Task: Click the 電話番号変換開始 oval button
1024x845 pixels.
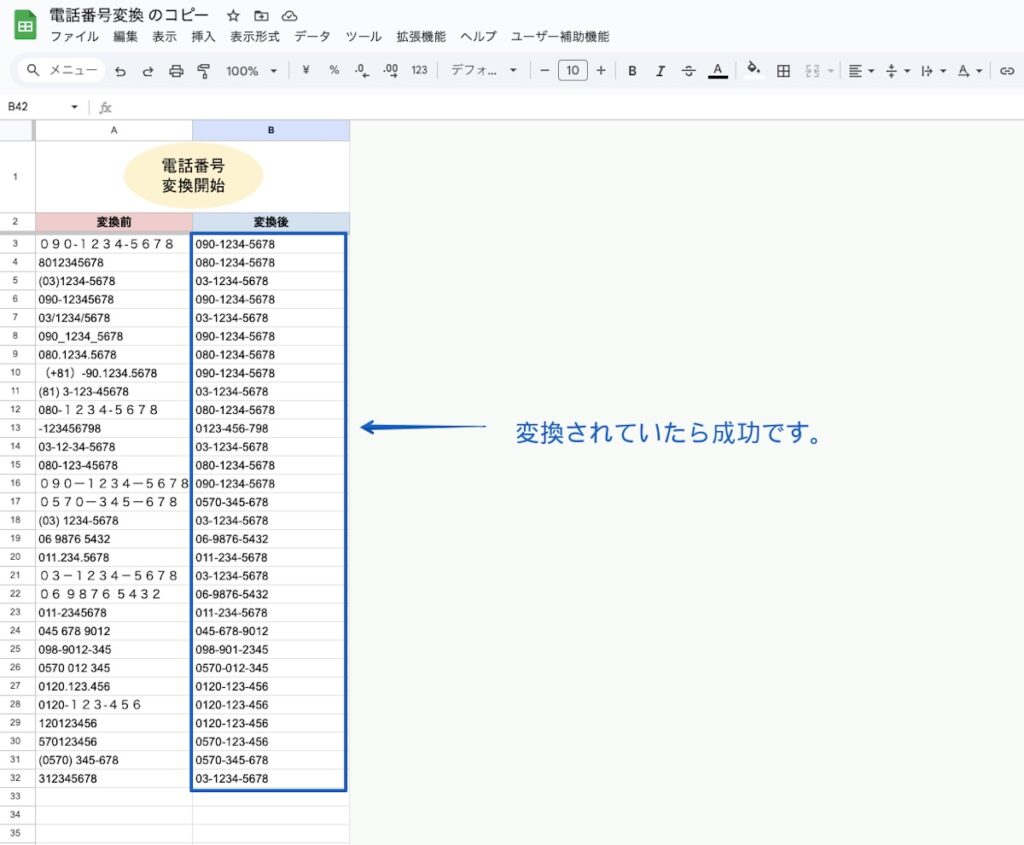Action: tap(193, 176)
